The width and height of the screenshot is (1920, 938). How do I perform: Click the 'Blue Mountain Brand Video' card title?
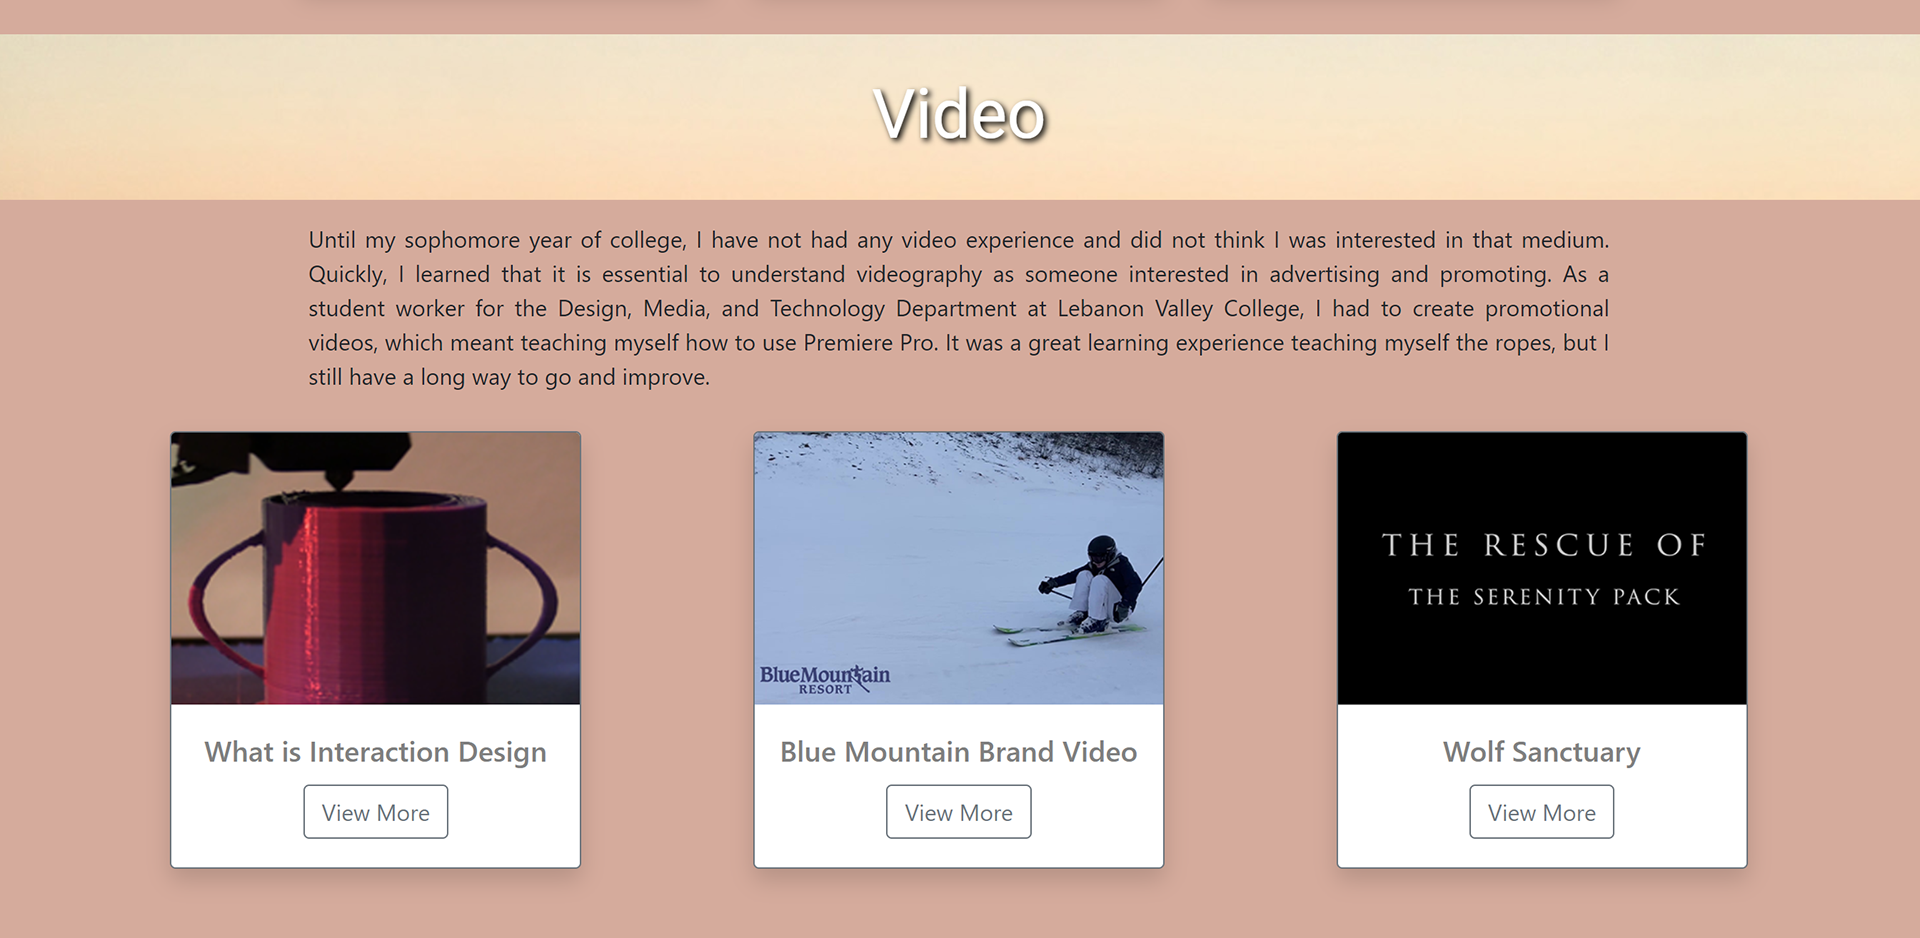(958, 752)
